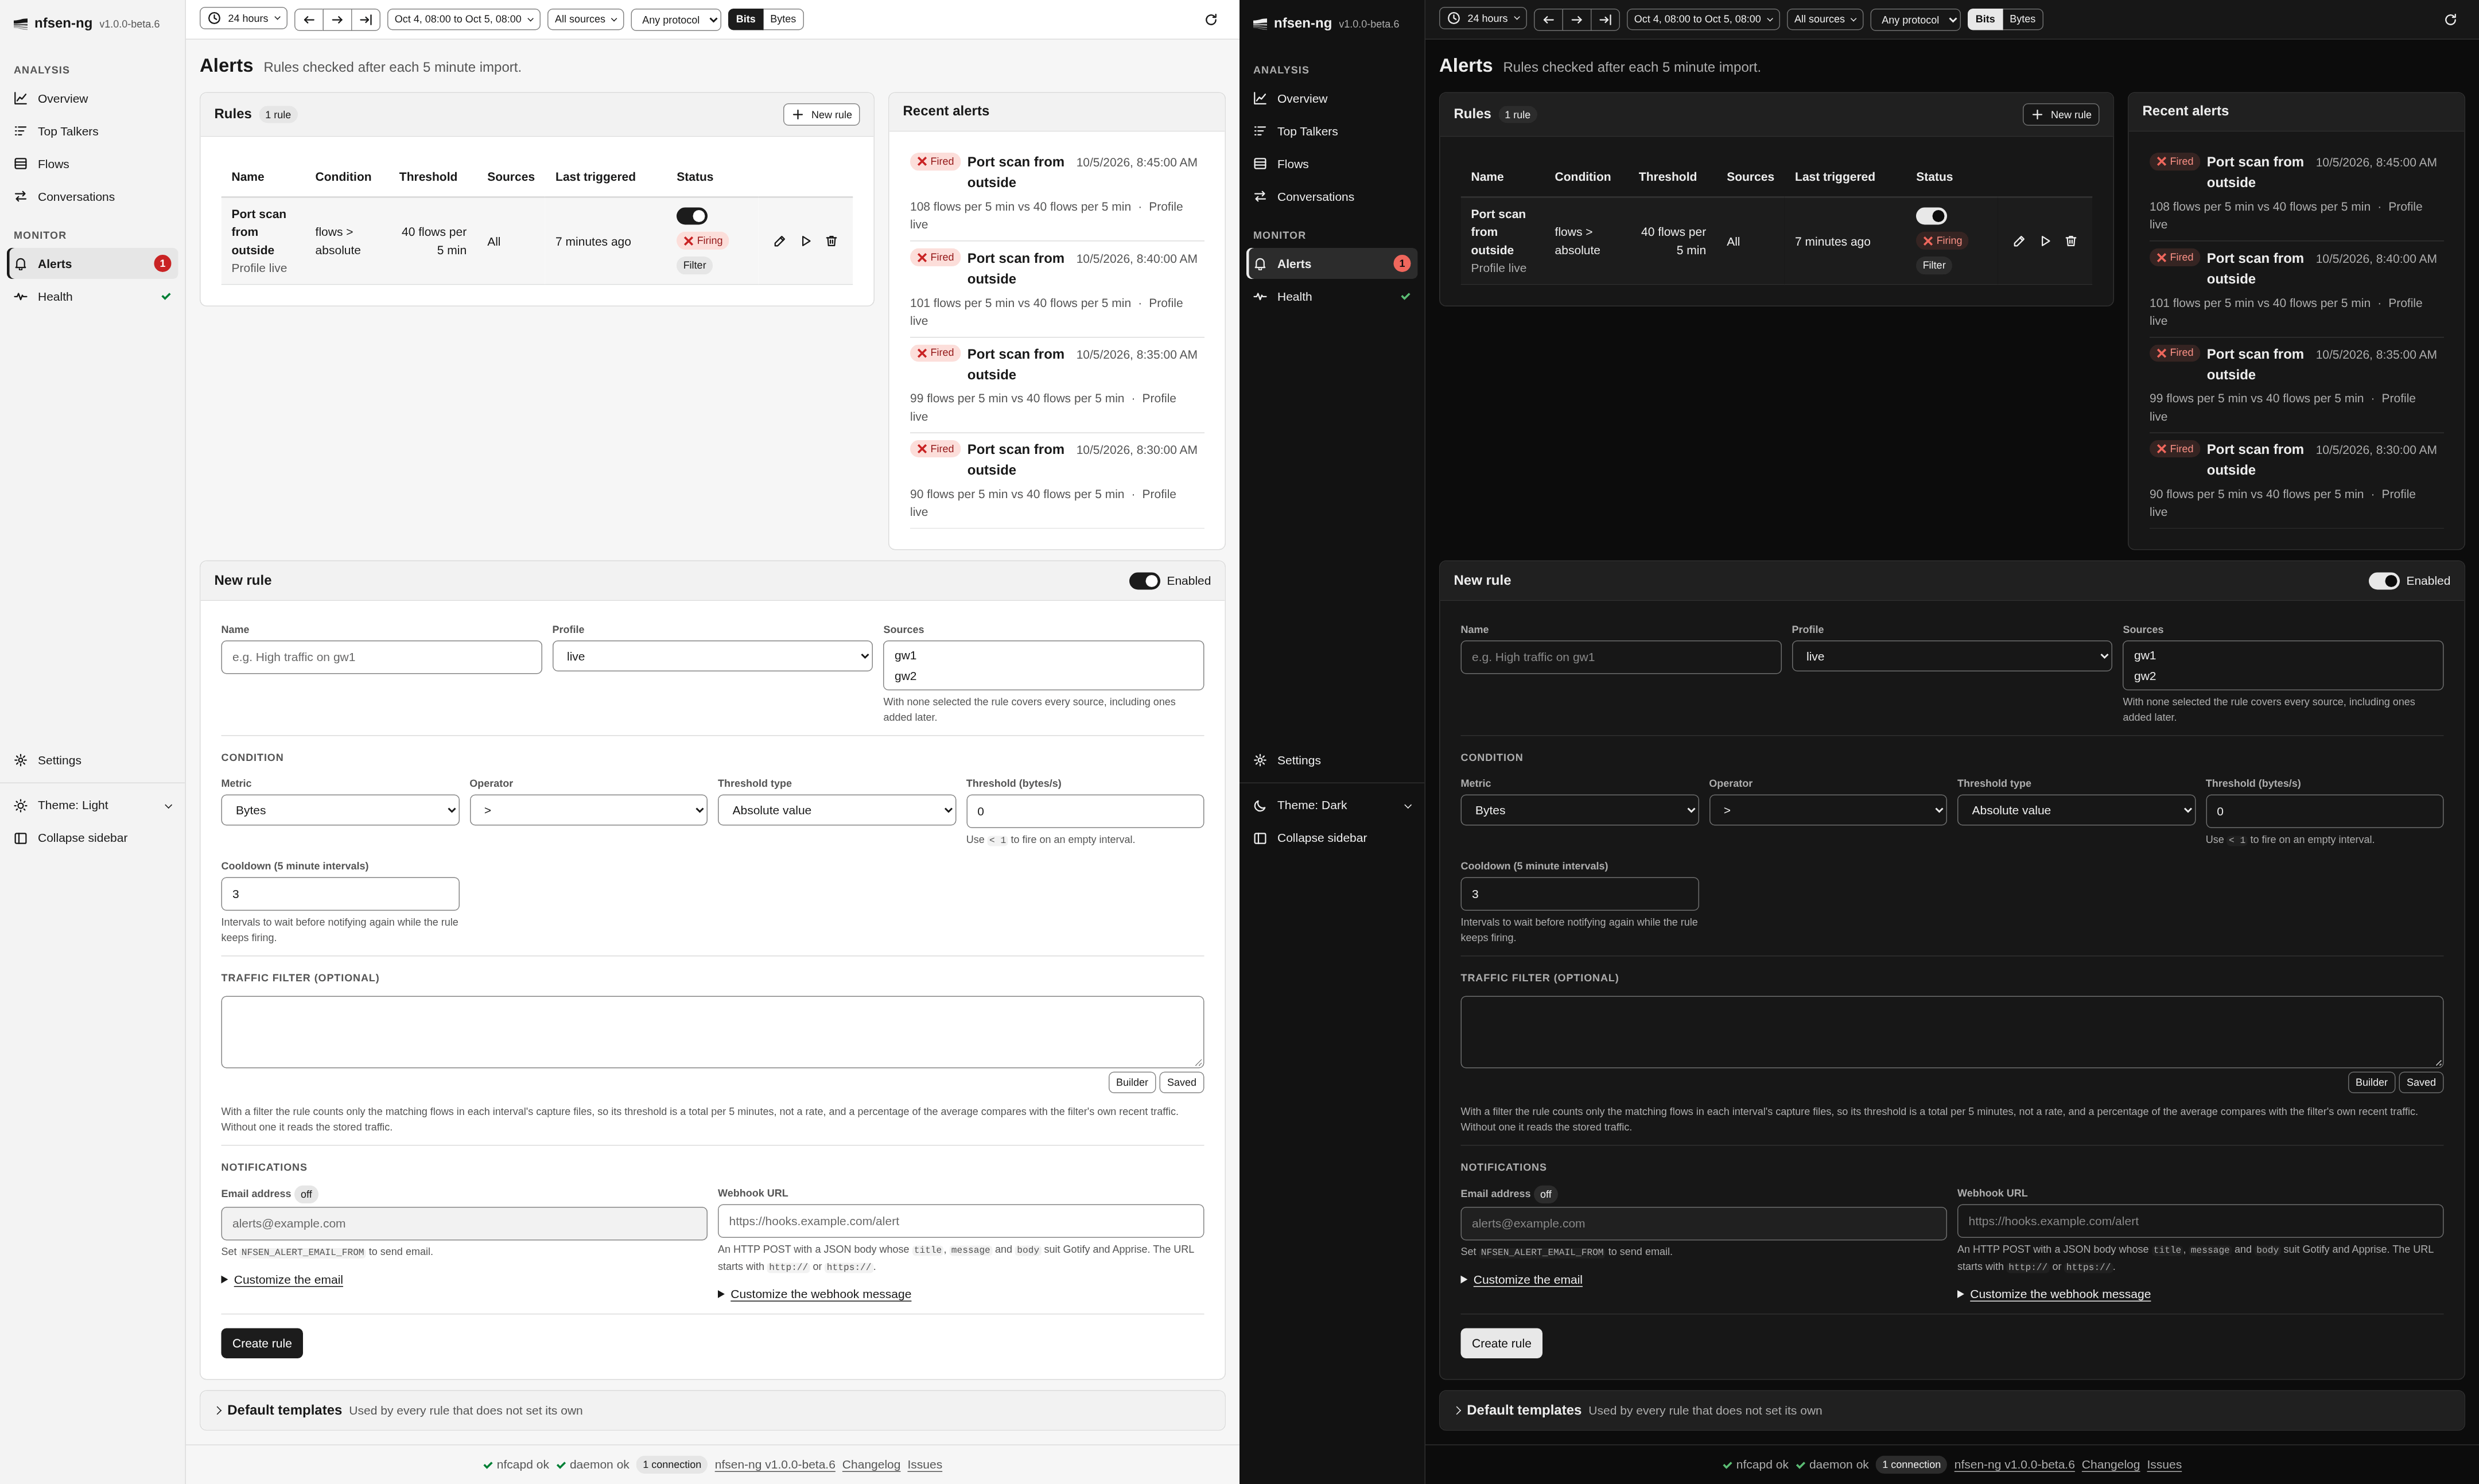2479x1484 pixels.
Task: Test-run Port scan rule in dark pane
Action: [x=2045, y=241]
